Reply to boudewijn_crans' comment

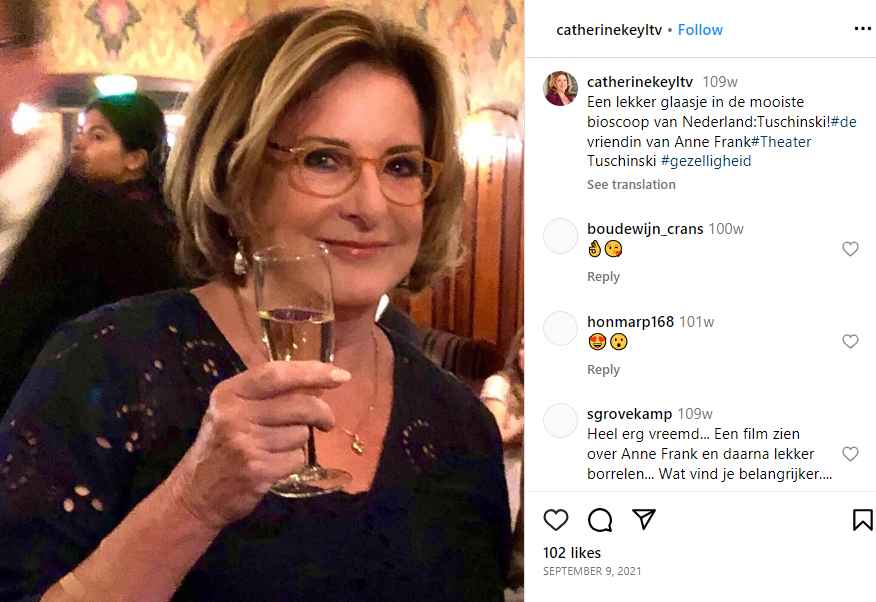click(x=603, y=277)
